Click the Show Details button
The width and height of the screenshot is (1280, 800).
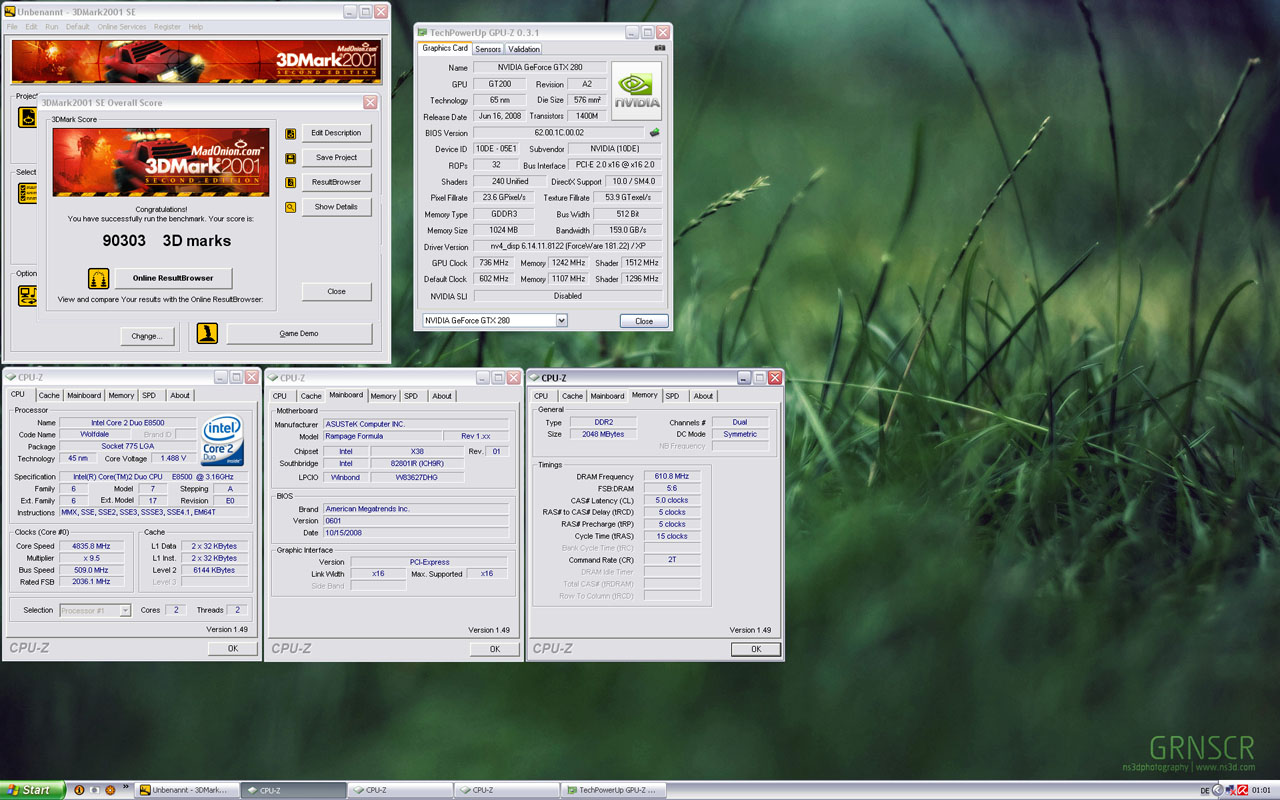click(336, 207)
